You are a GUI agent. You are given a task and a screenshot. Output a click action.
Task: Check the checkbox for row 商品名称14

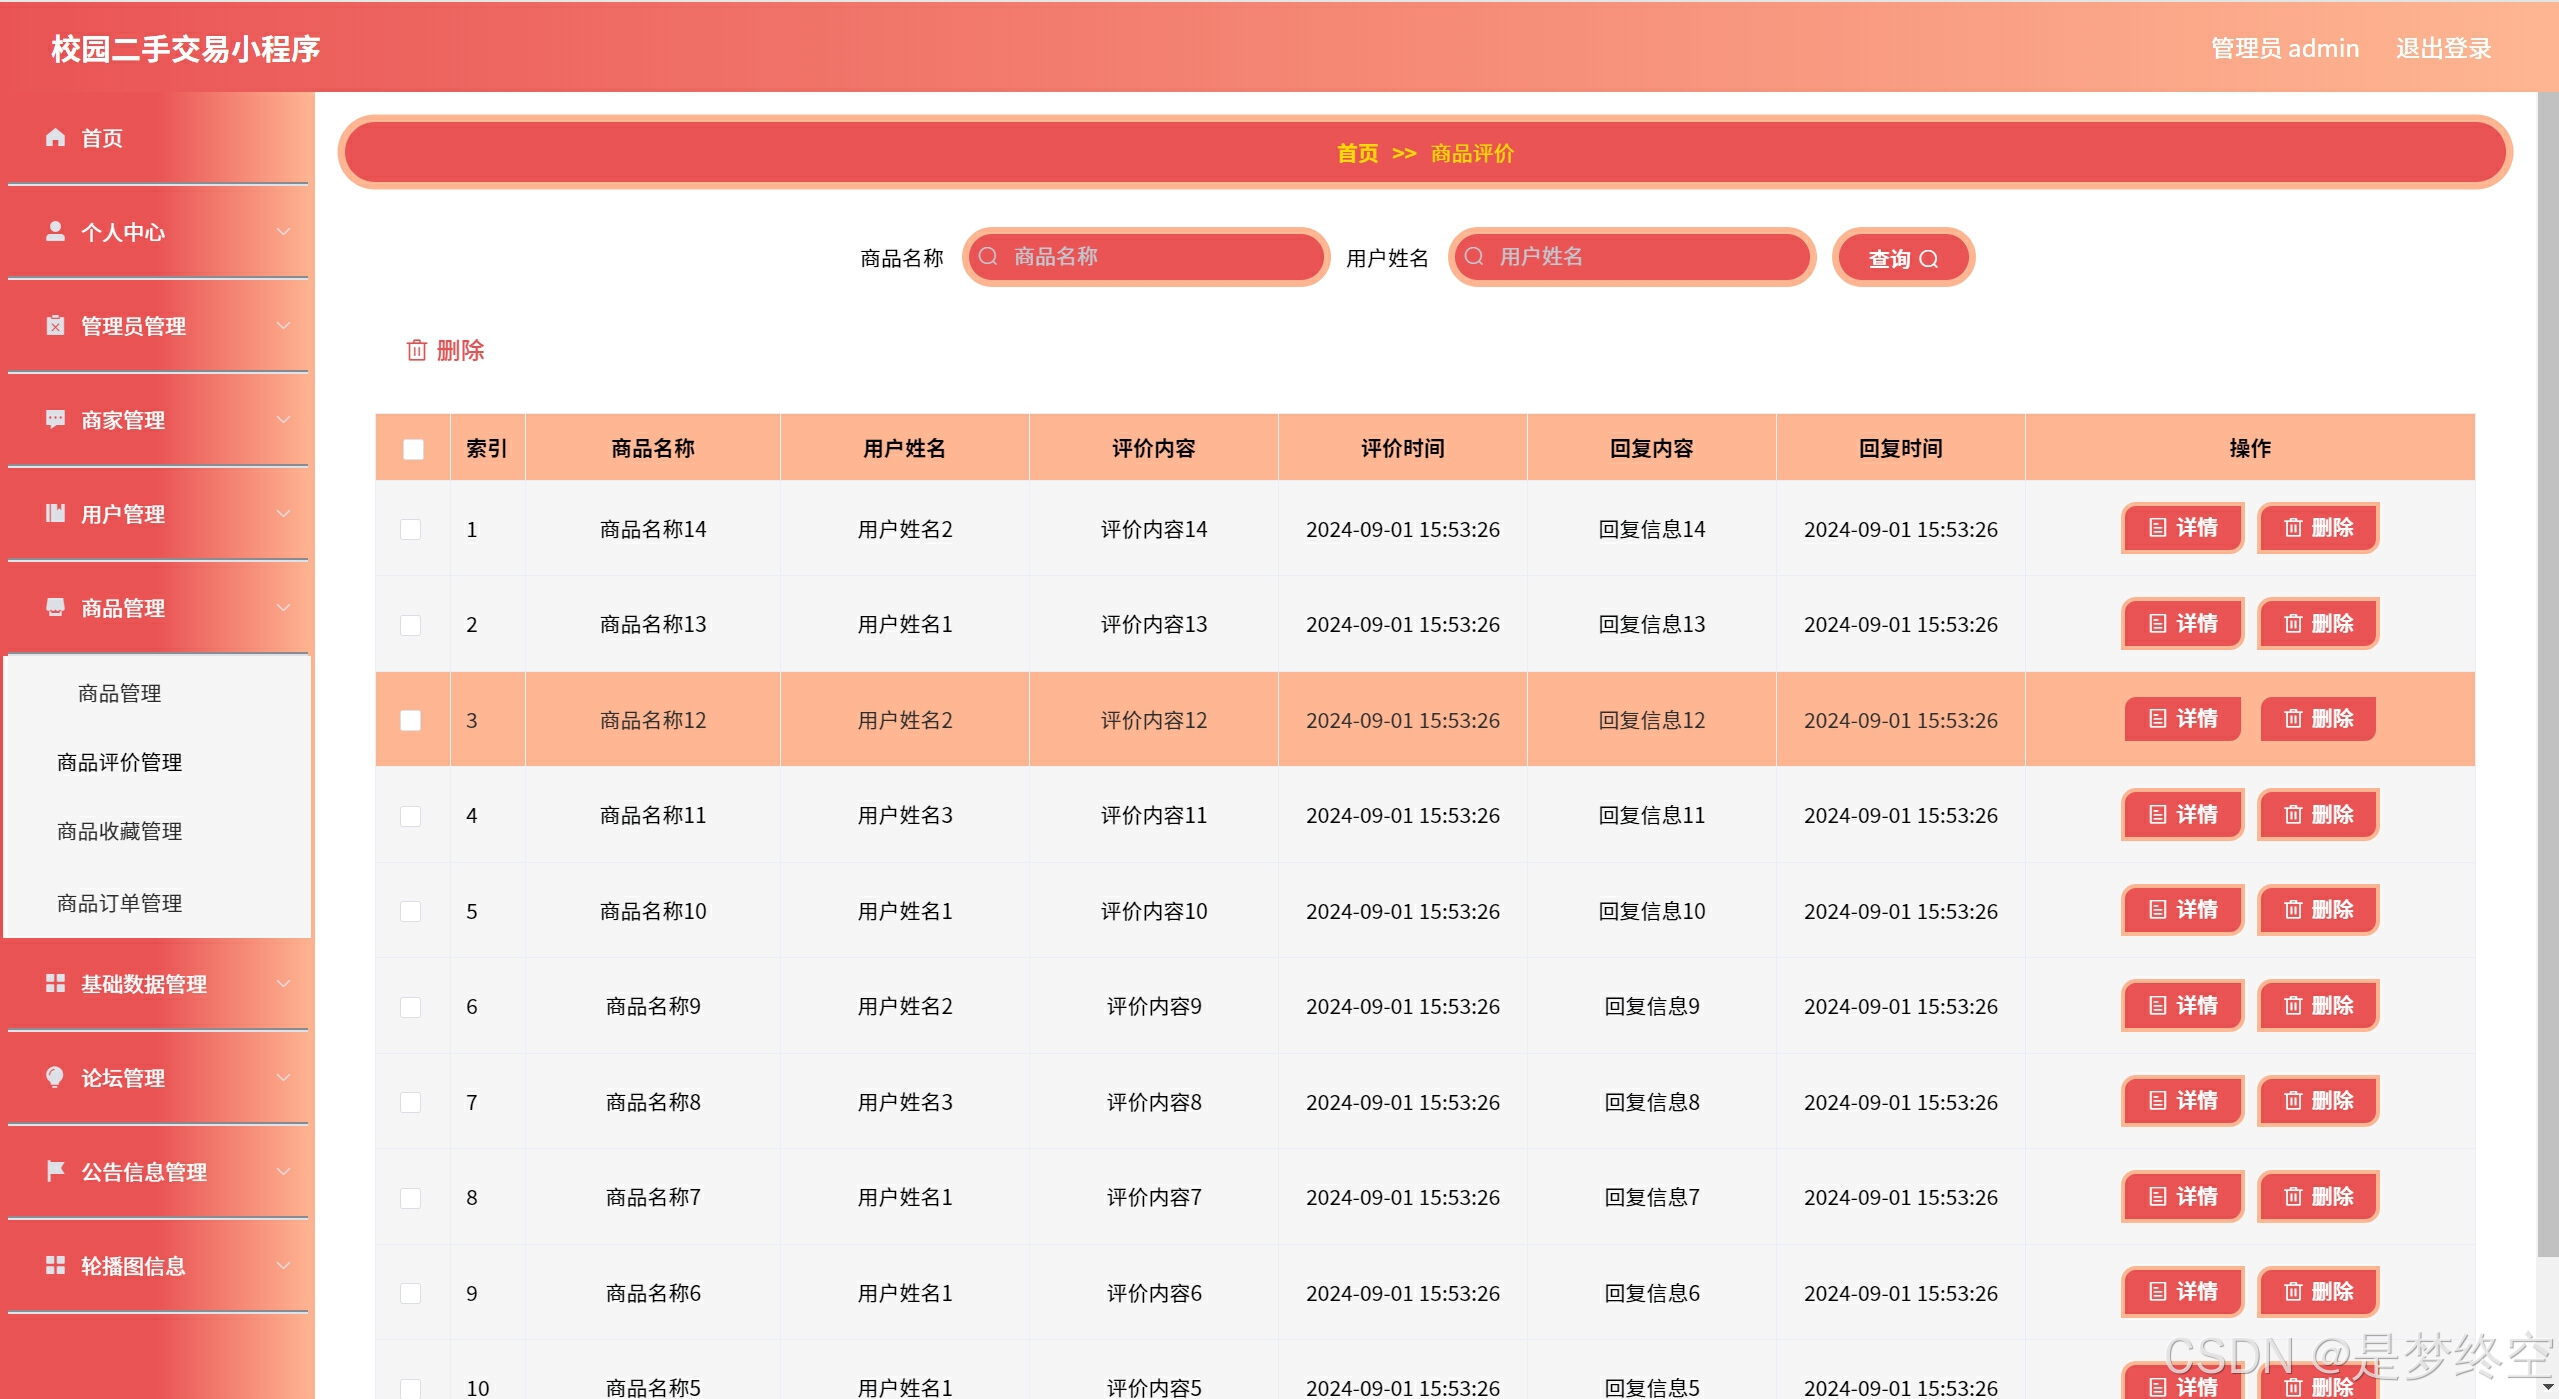tap(411, 529)
